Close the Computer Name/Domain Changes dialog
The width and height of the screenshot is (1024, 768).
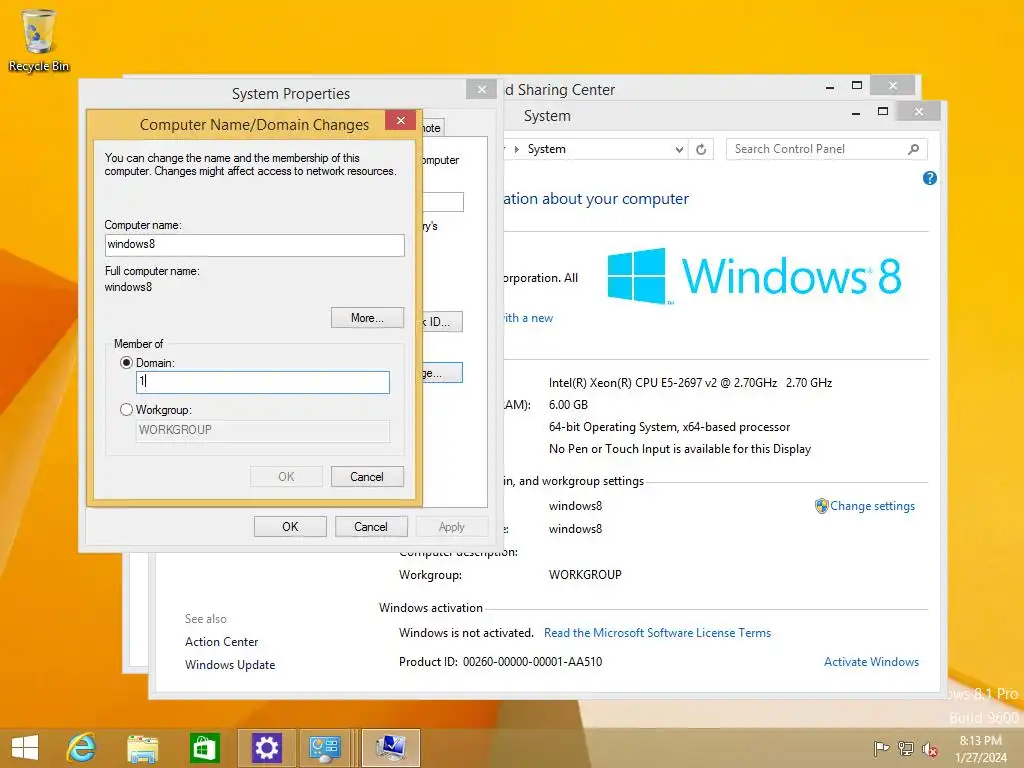(401, 120)
